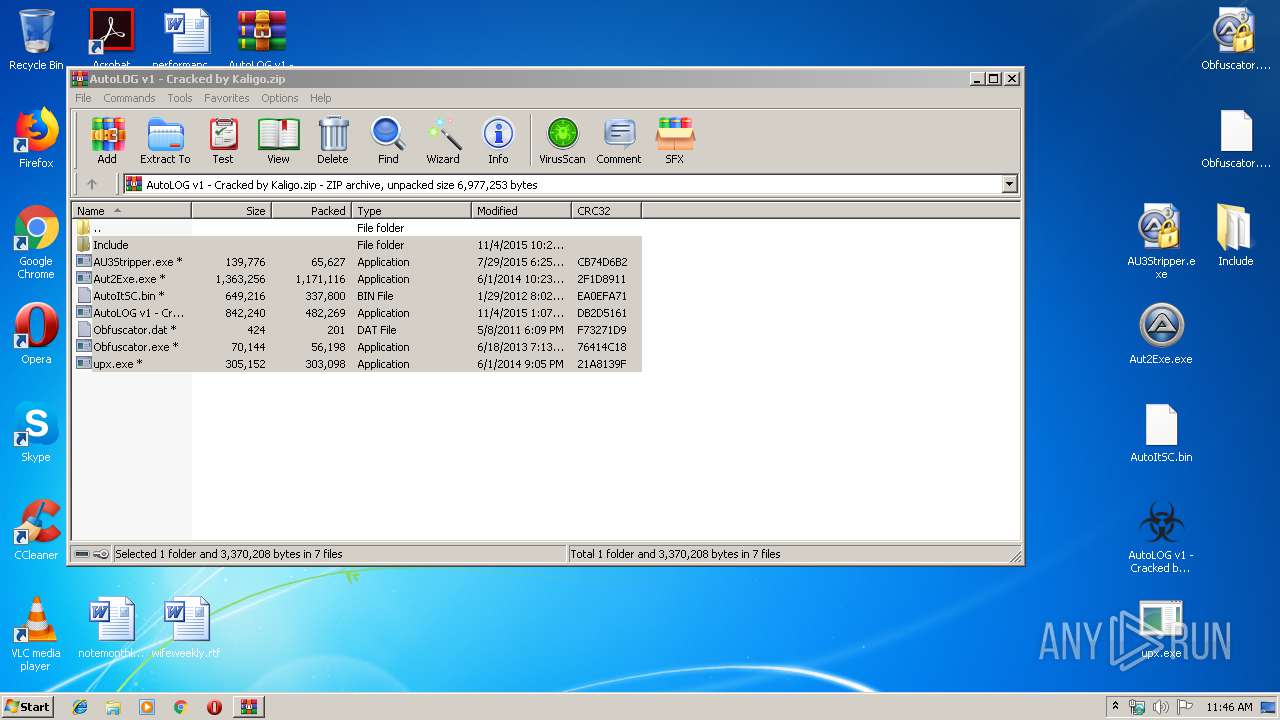This screenshot has width=1280, height=720.
Task: Click the Start button
Action: tap(27, 706)
